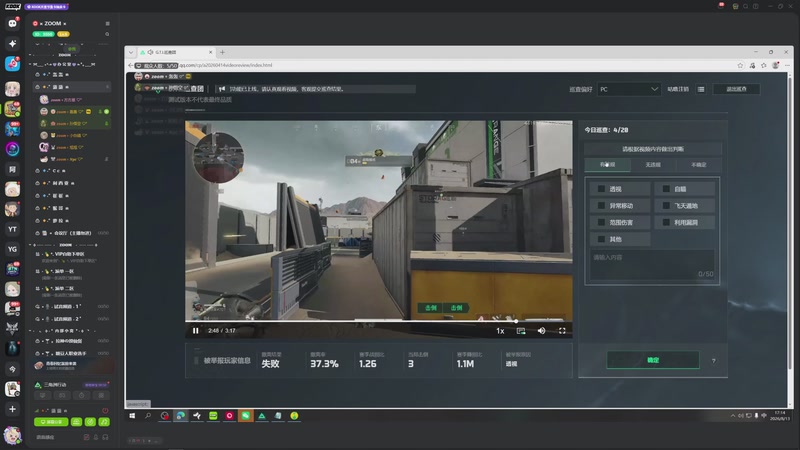The image size is (800, 450).
Task: Check the '其他' checkbox
Action: point(601,239)
